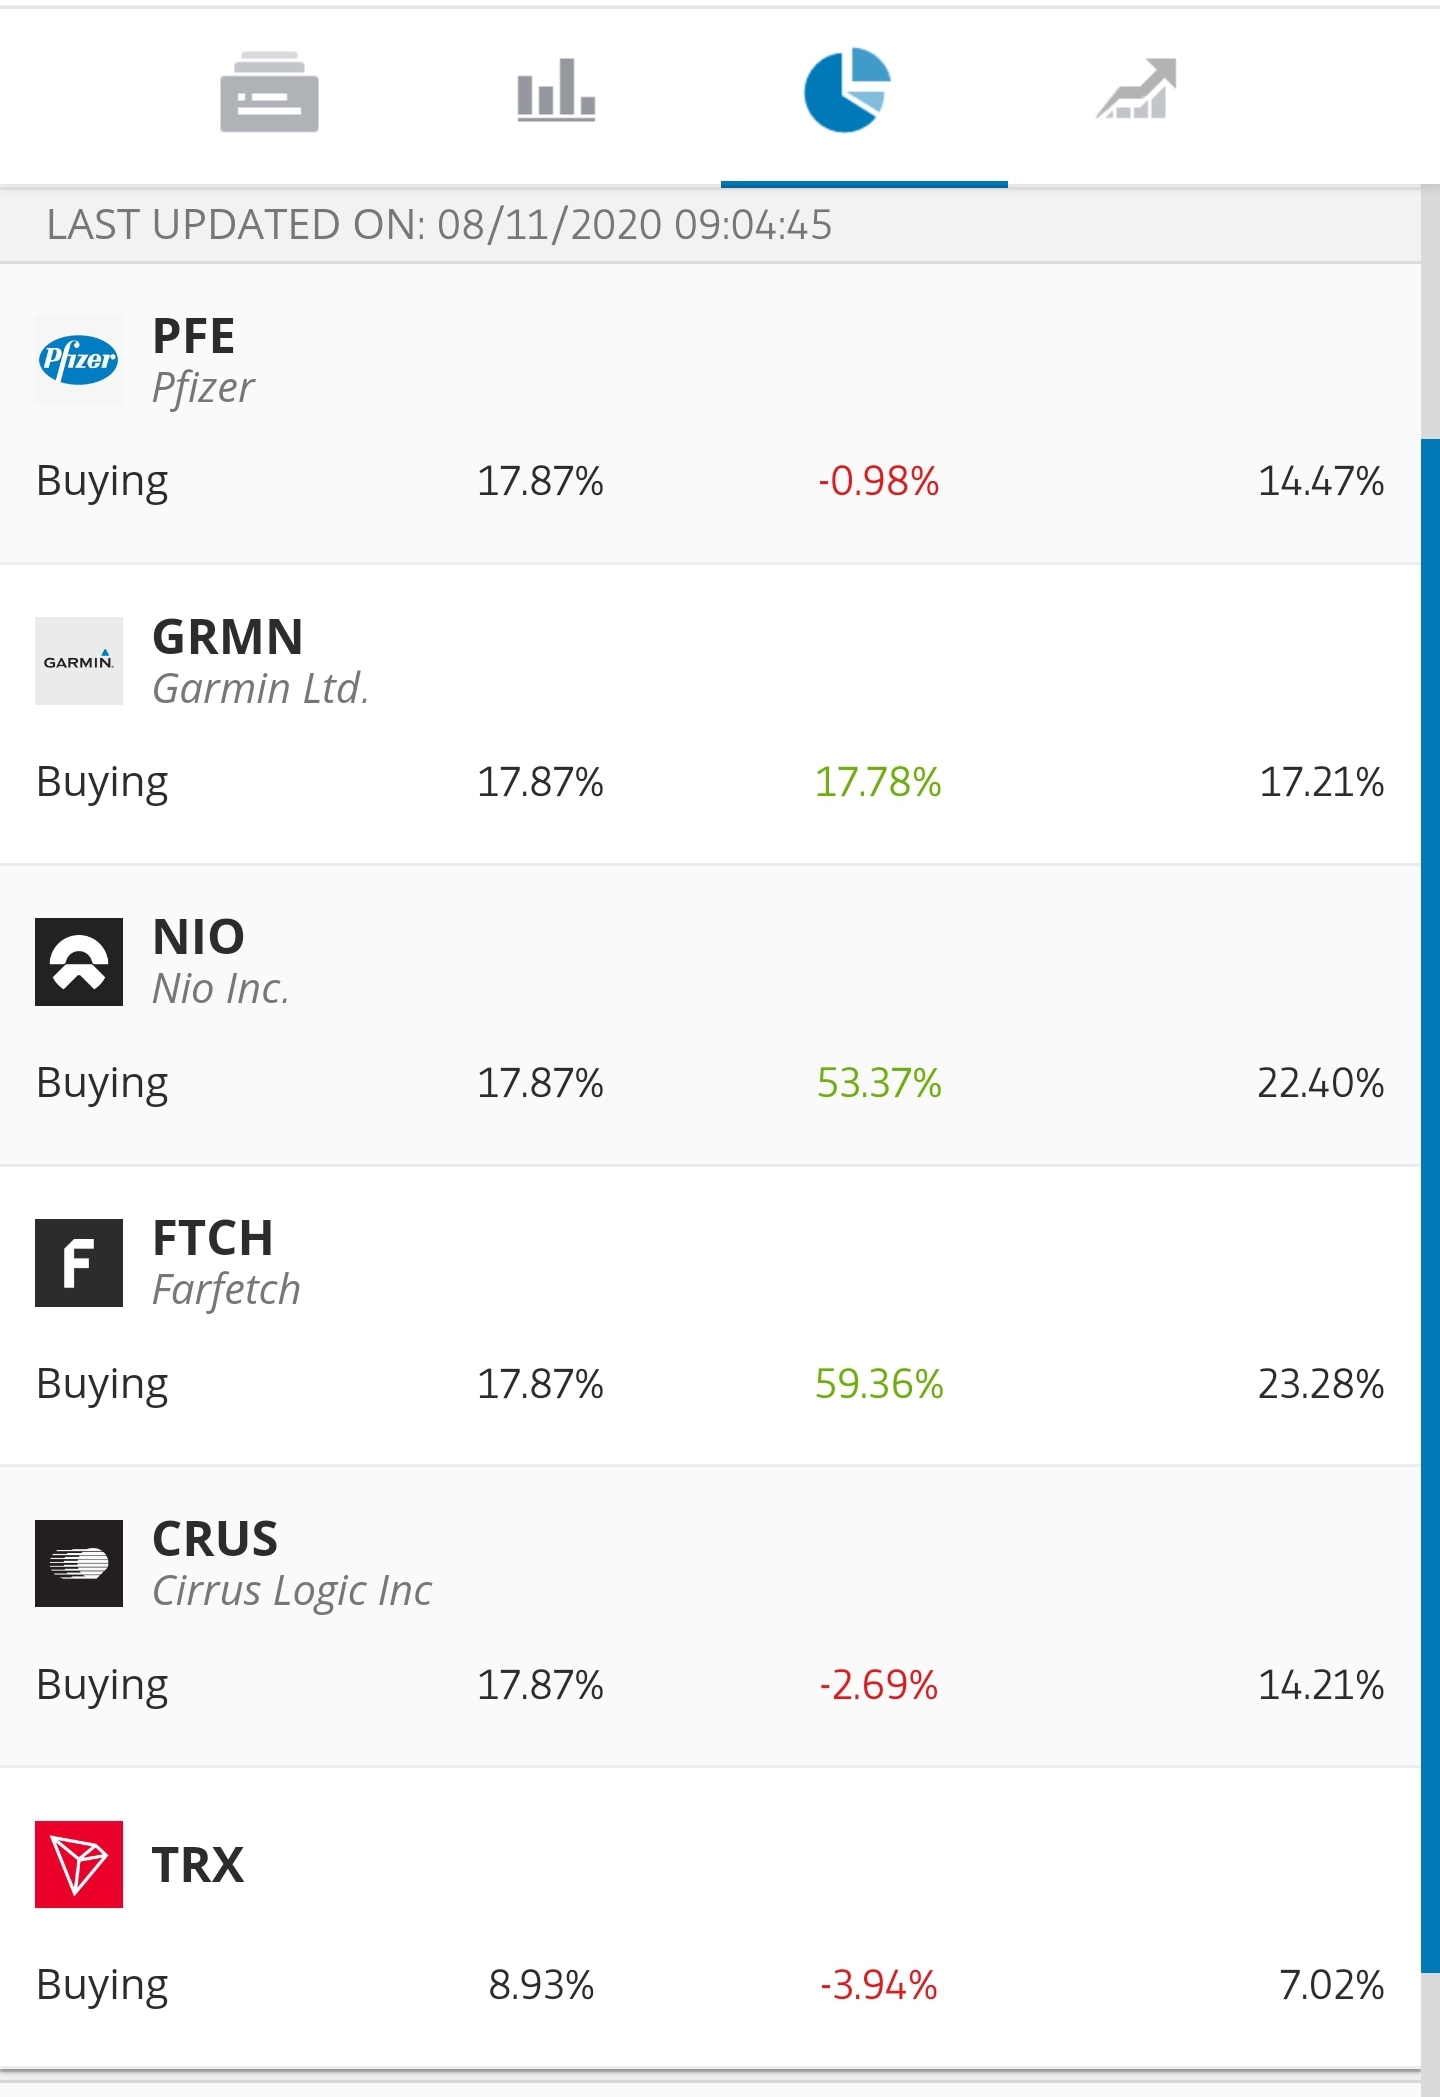
Task: Click the Pfizer company logo
Action: point(80,360)
